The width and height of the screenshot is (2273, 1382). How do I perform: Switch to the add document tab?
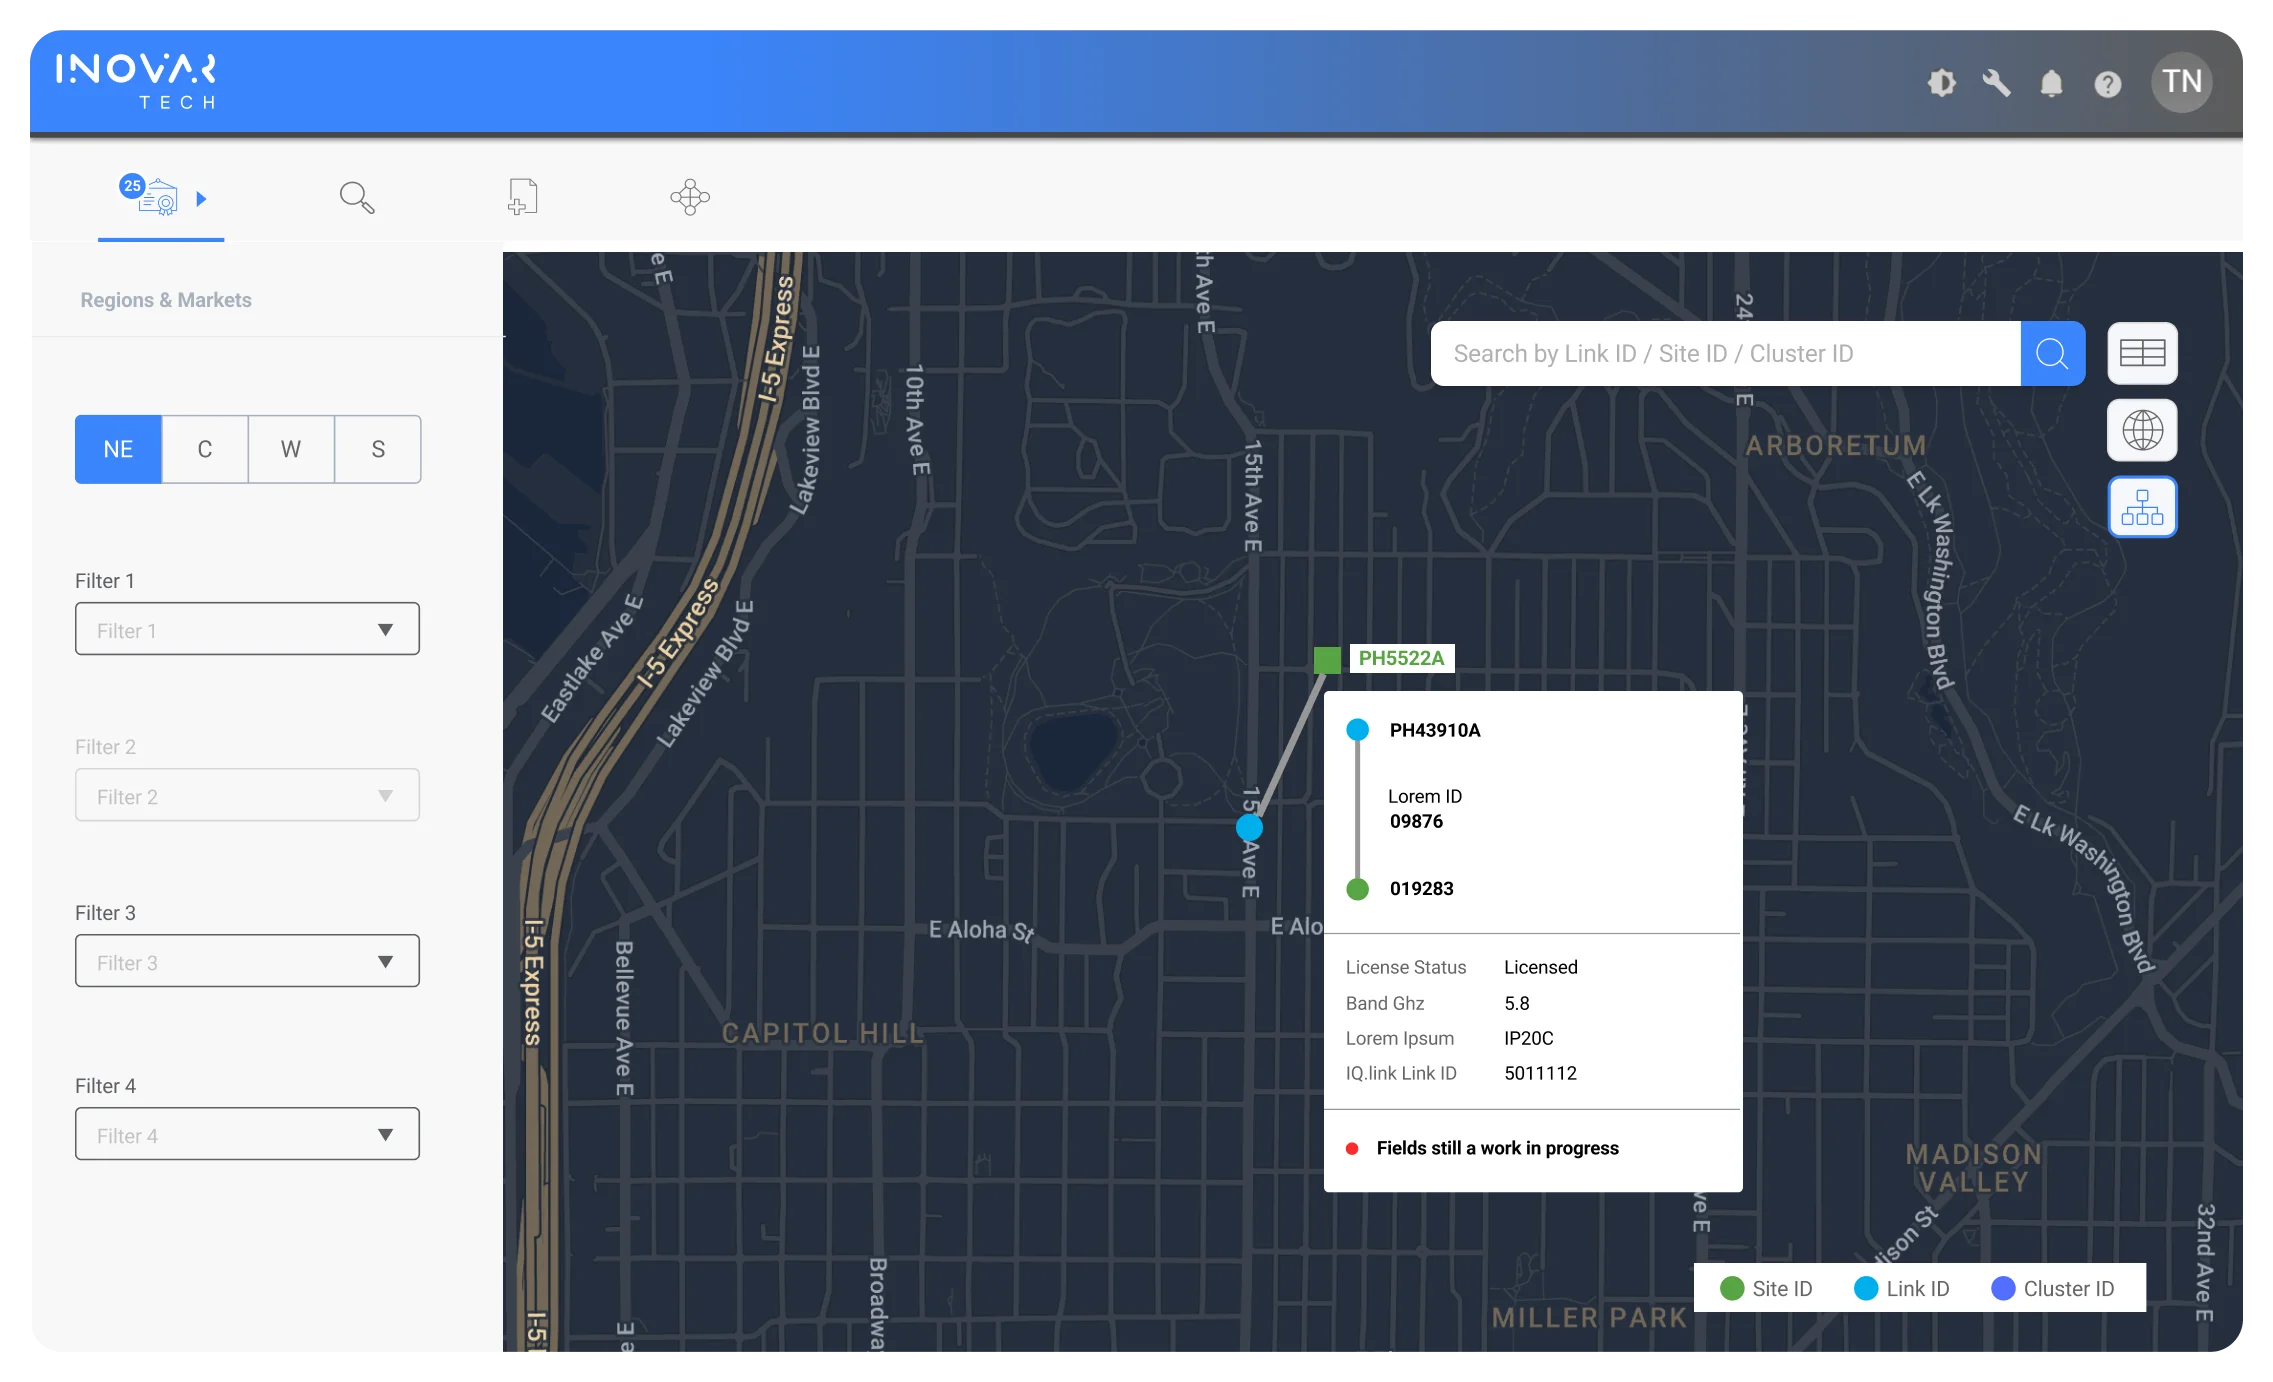click(522, 197)
